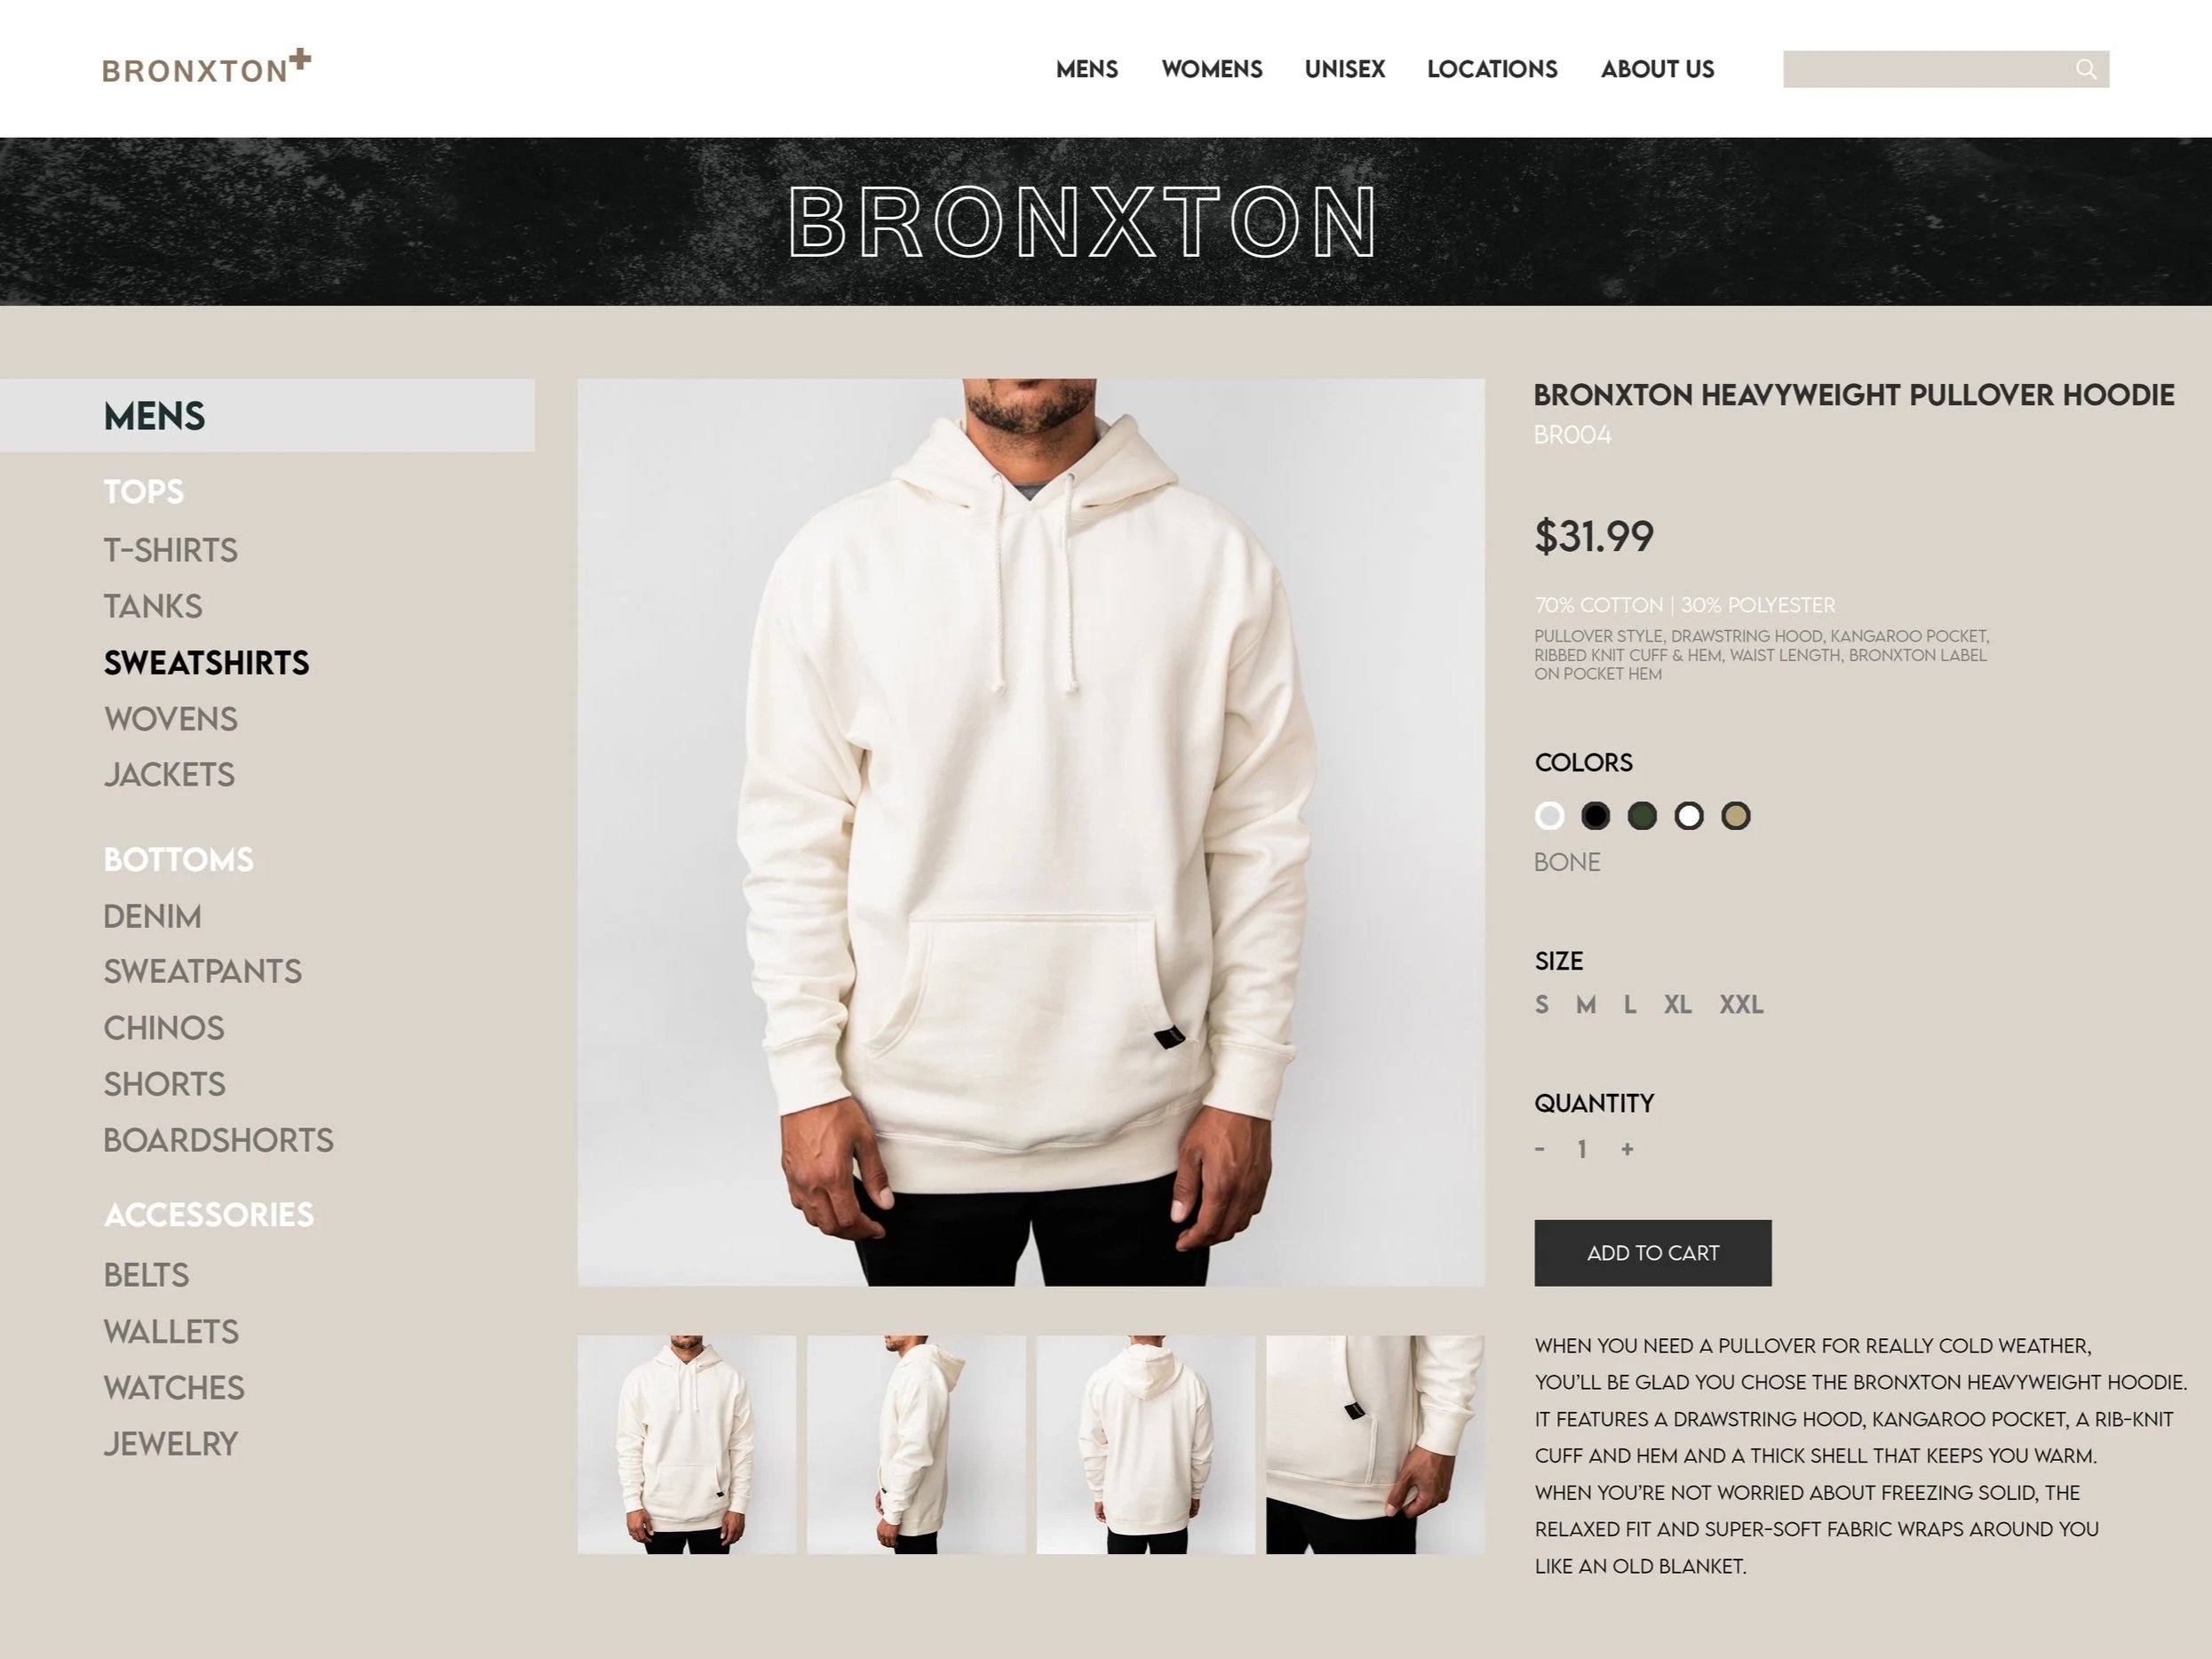The height and width of the screenshot is (1659, 2212).
Task: Open the About Us page
Action: pyautogui.click(x=1657, y=69)
